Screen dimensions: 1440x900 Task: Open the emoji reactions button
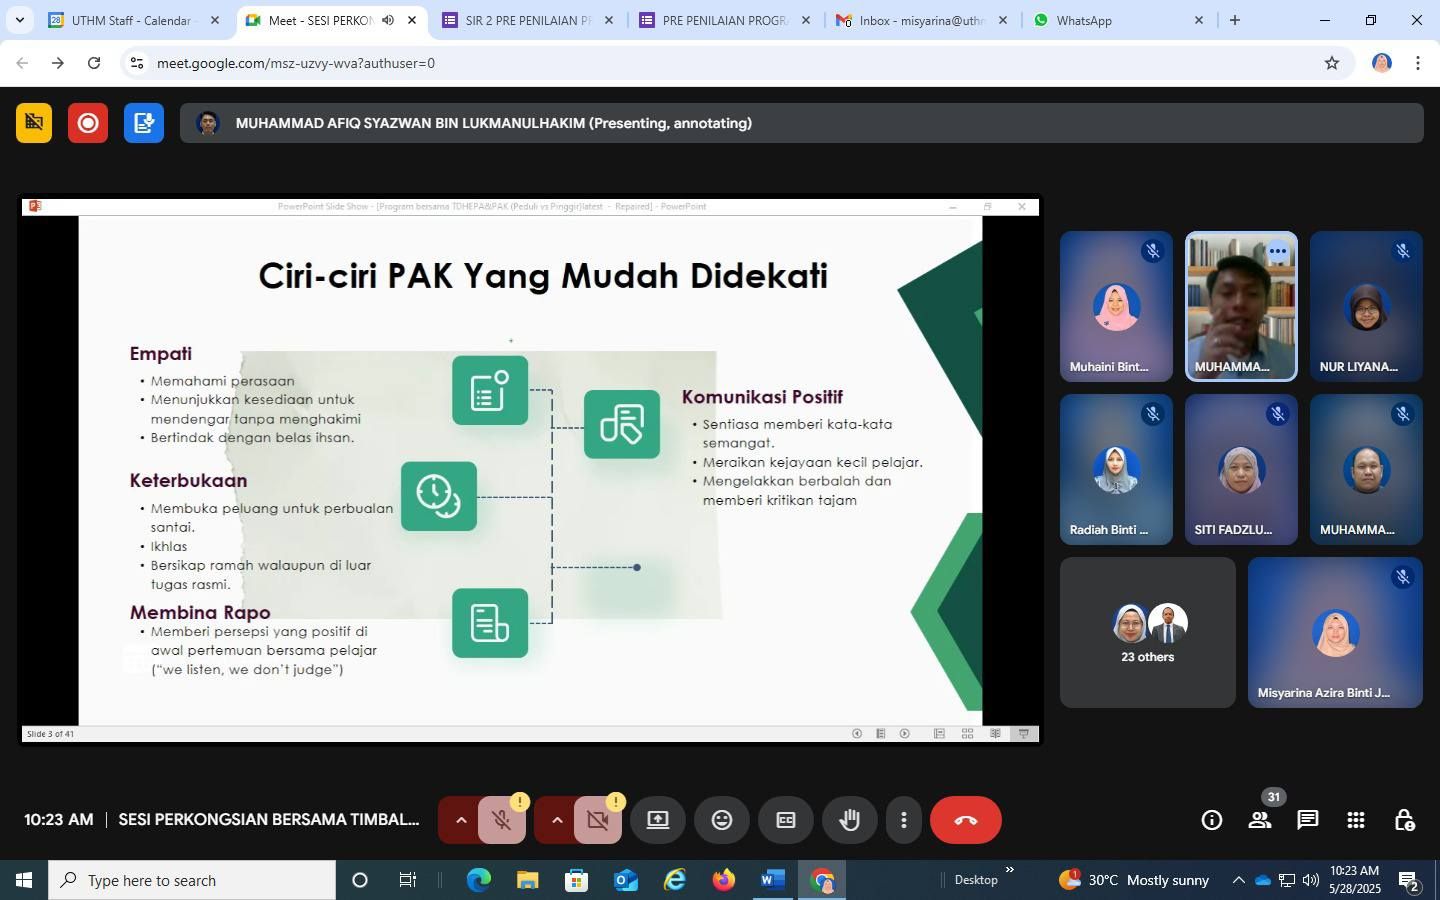(722, 820)
